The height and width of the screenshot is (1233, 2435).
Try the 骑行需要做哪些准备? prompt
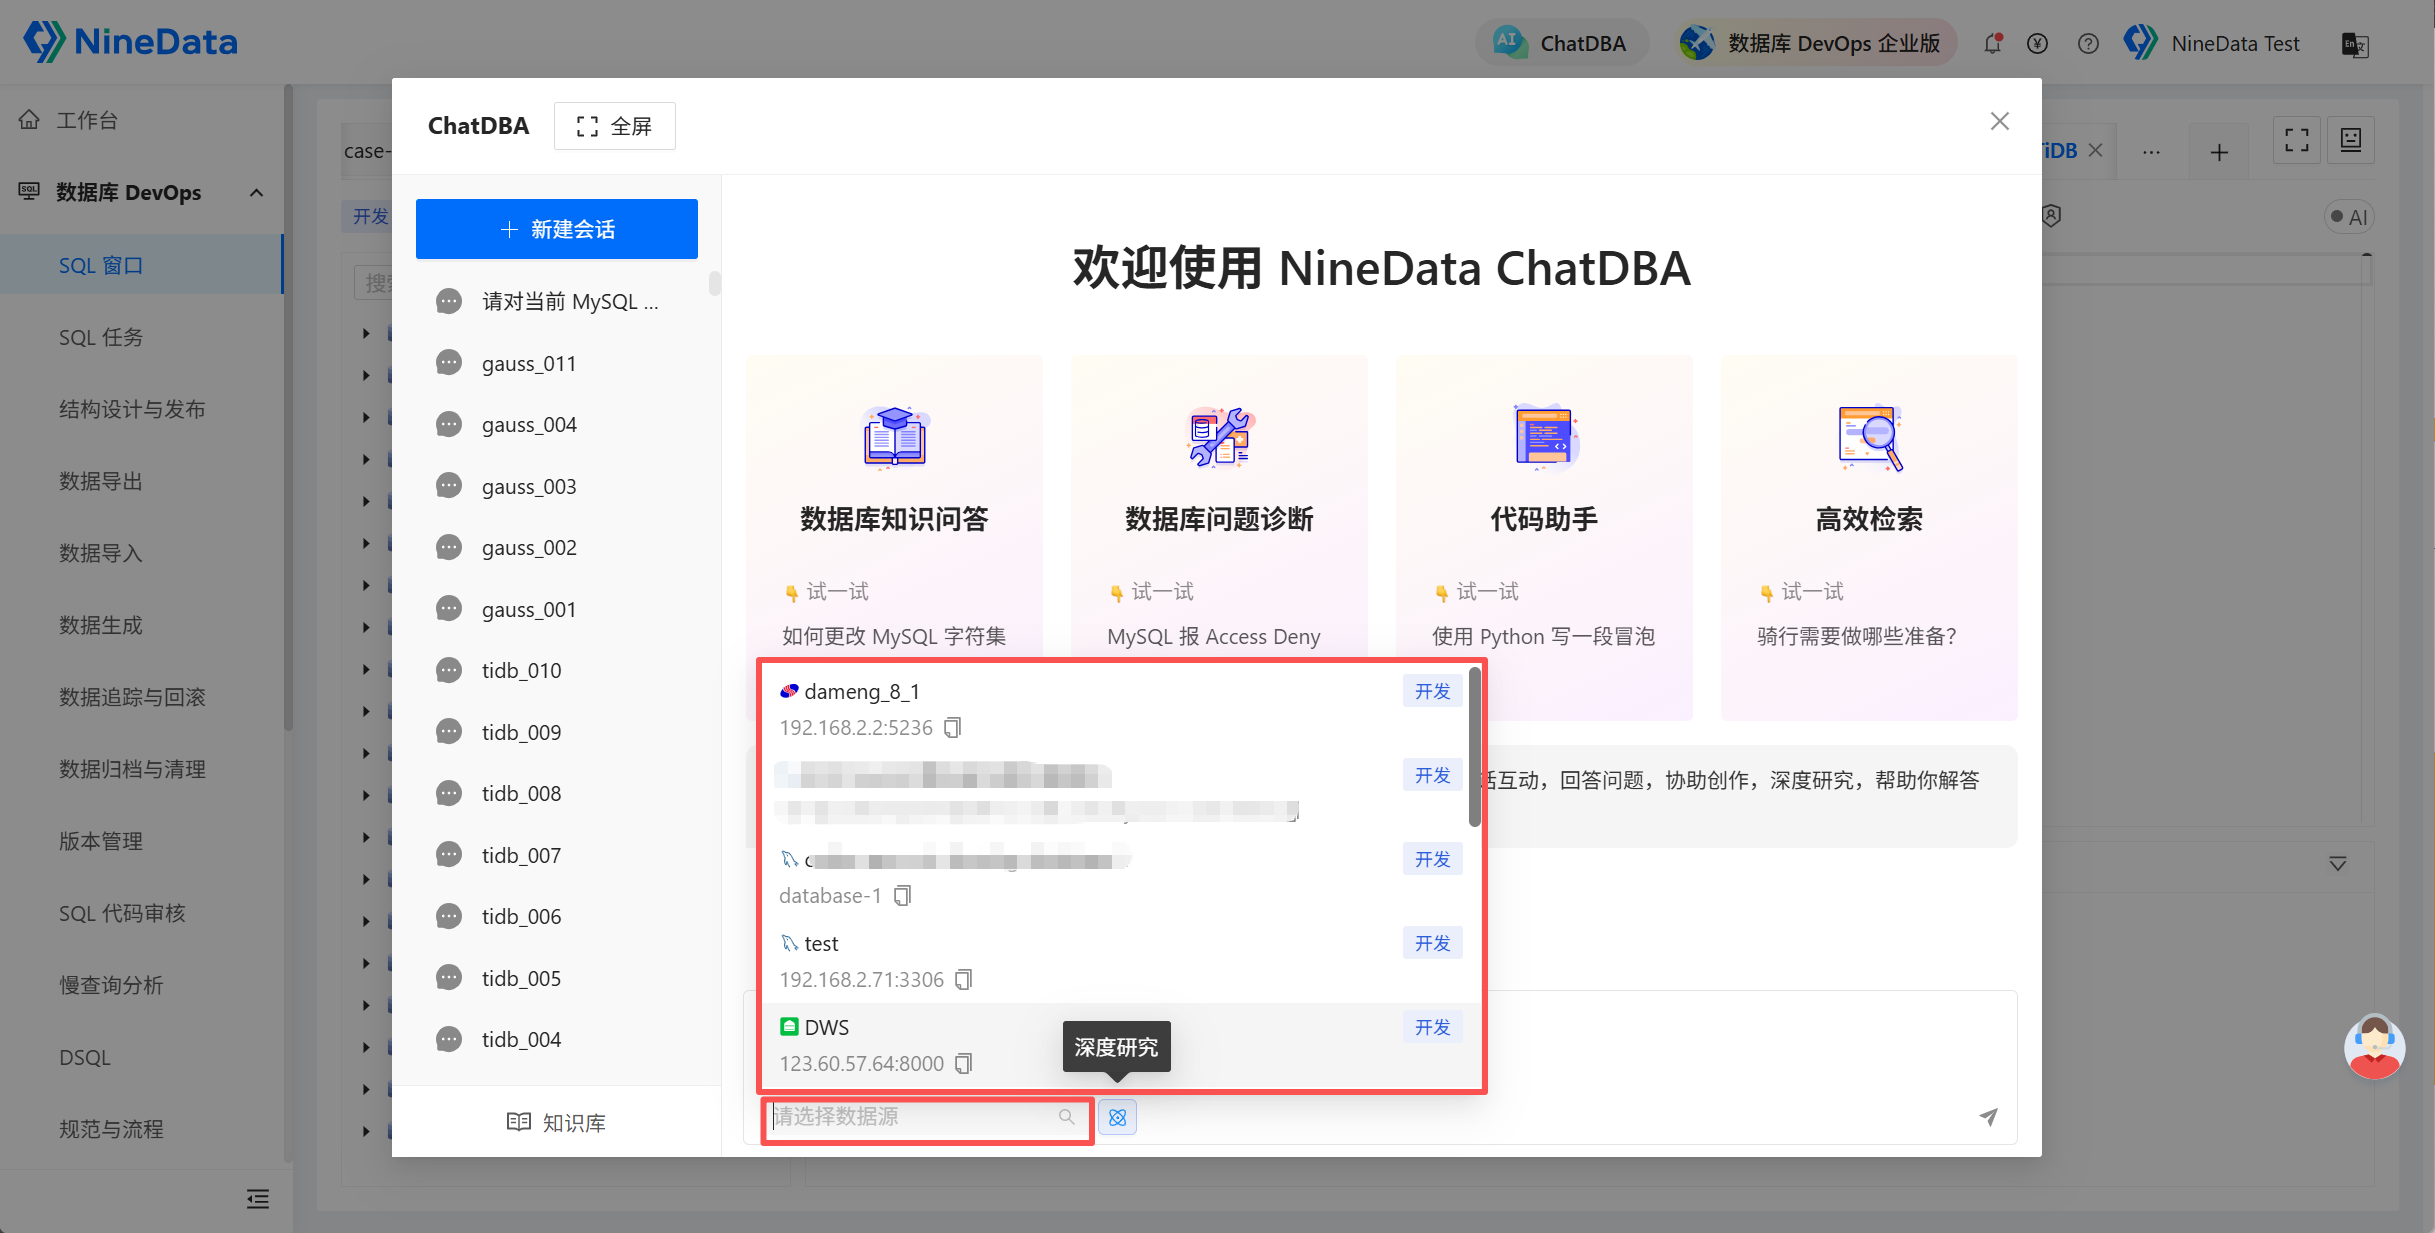click(x=1857, y=637)
